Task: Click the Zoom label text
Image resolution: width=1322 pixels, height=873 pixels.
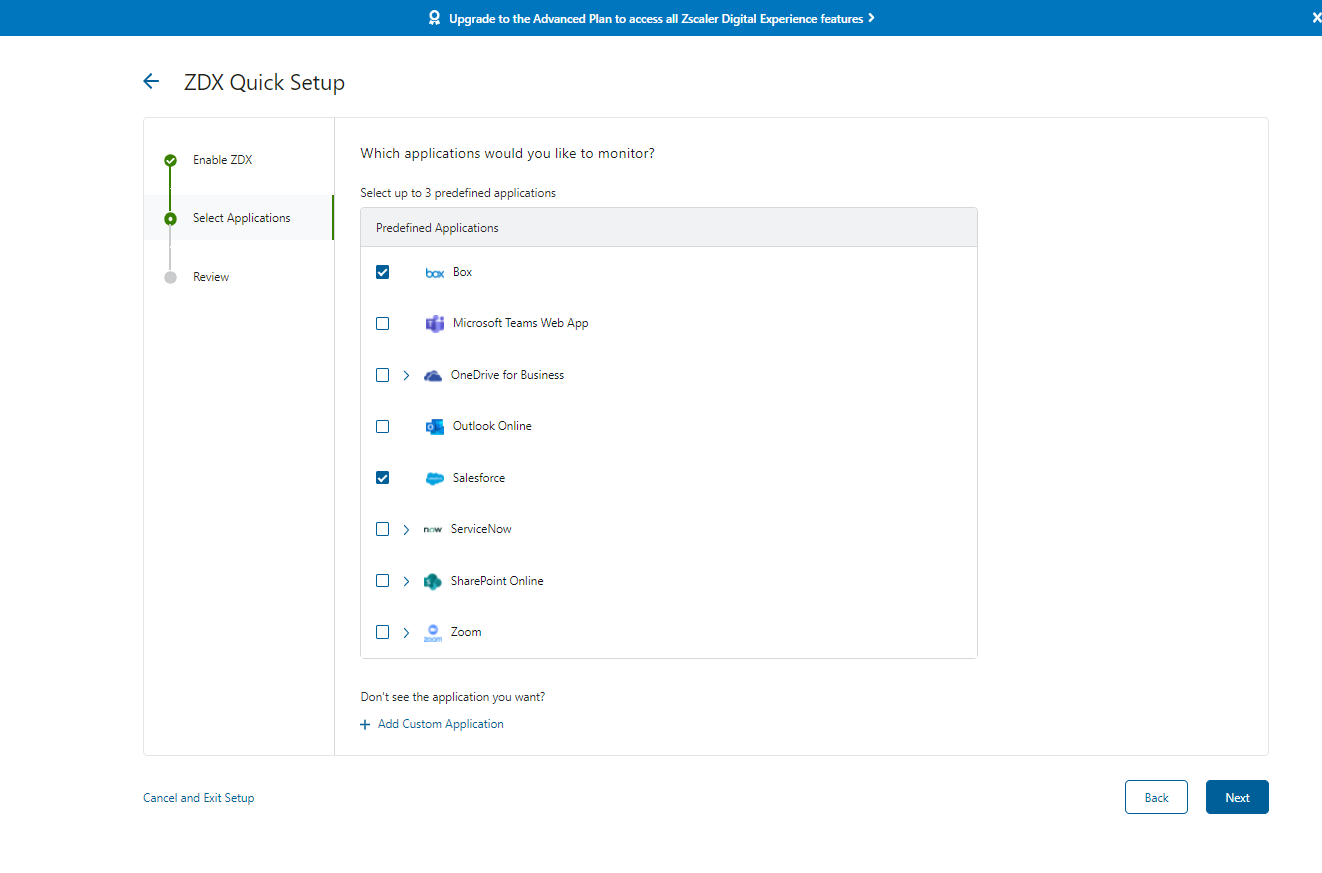Action: 466,632
